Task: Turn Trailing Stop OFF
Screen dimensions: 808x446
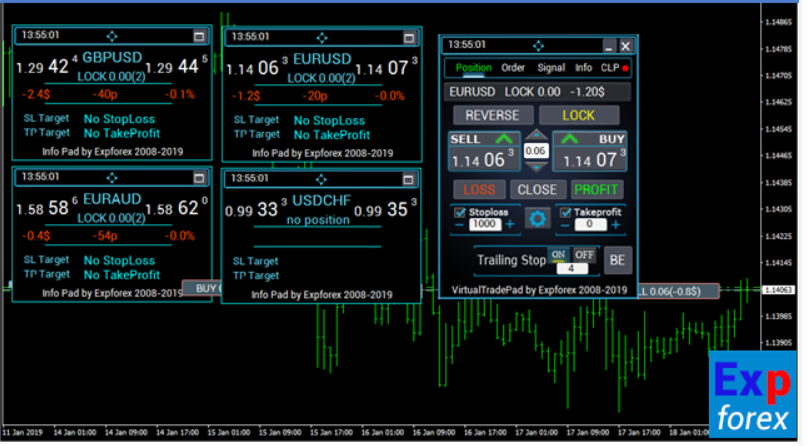Action: [x=584, y=255]
